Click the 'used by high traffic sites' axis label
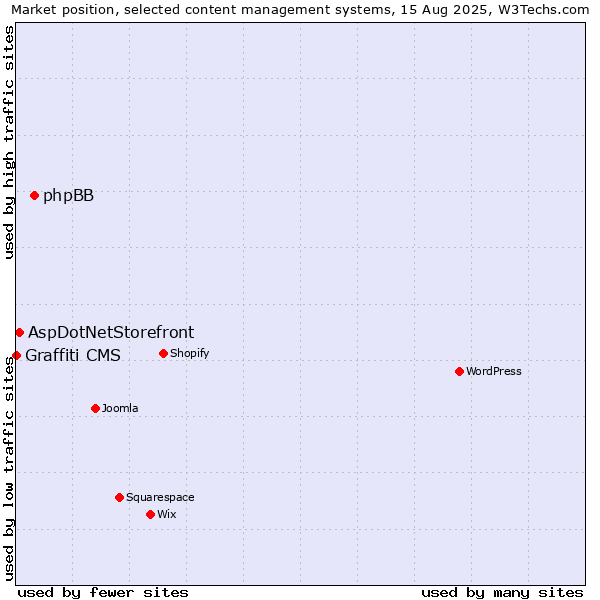The image size is (600, 600). point(8,142)
